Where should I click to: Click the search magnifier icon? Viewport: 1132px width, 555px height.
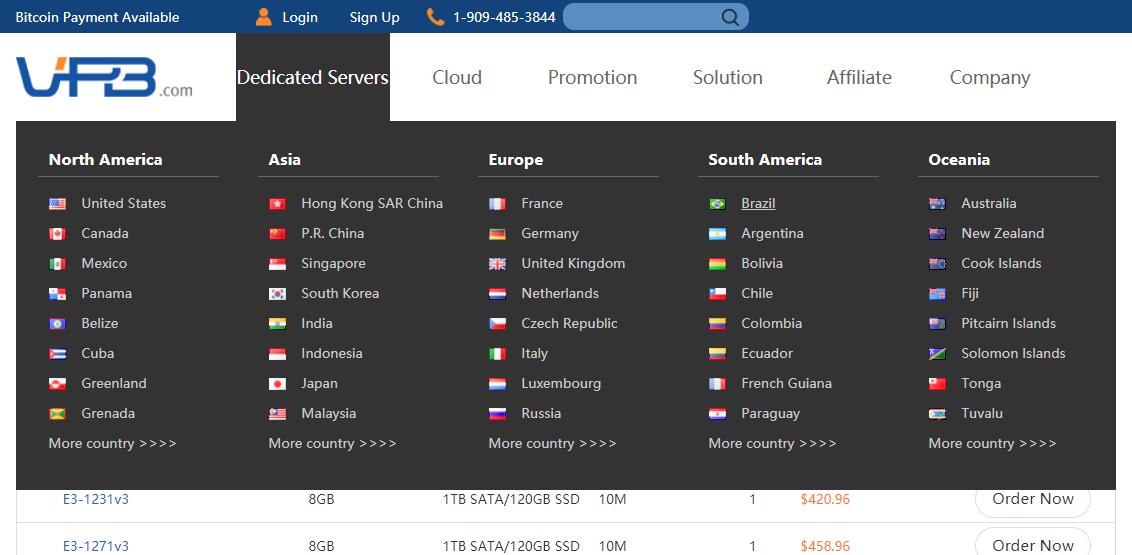point(730,17)
